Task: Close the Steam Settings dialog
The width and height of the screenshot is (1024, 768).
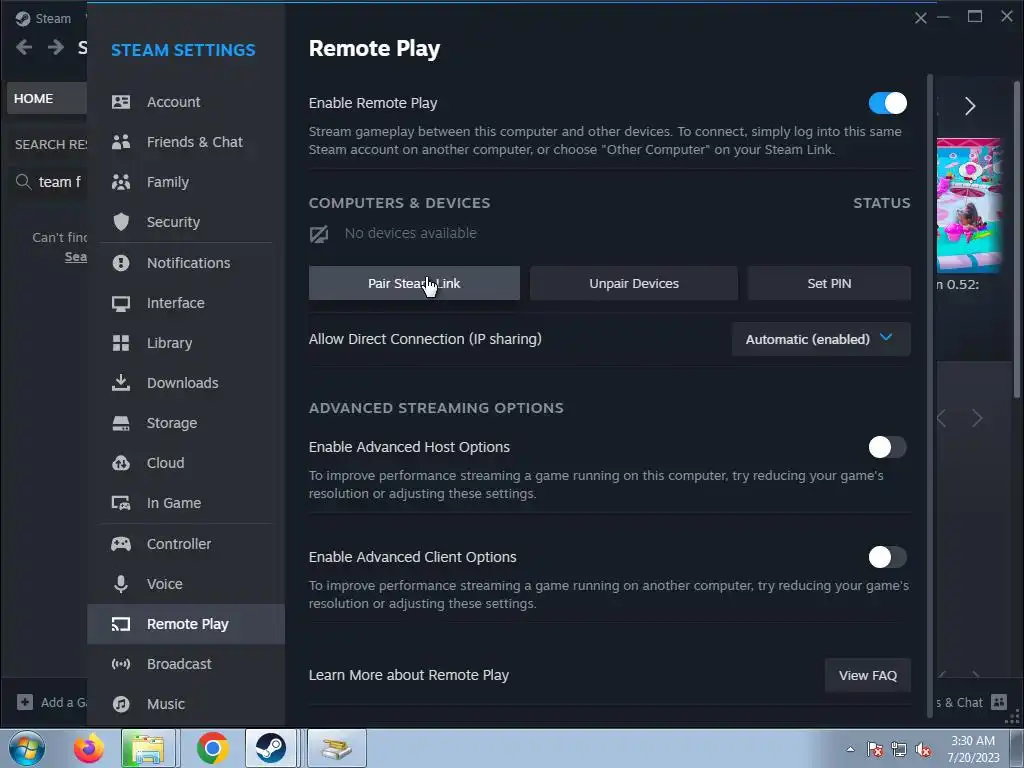Action: tap(921, 18)
